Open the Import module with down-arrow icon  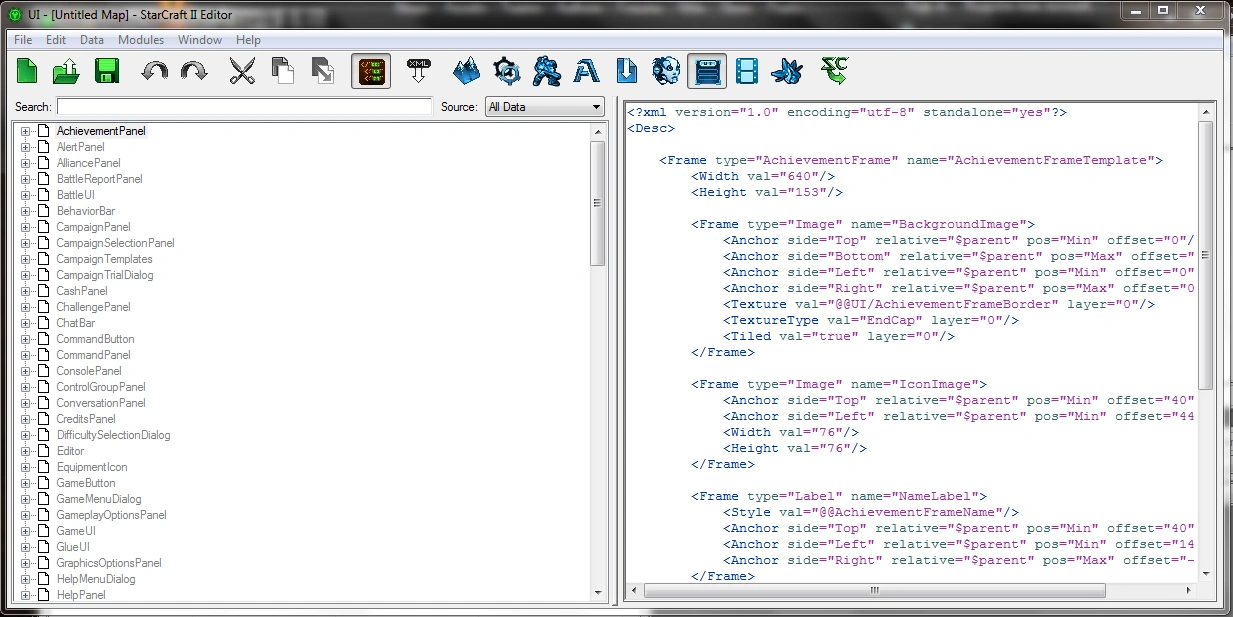click(627, 71)
